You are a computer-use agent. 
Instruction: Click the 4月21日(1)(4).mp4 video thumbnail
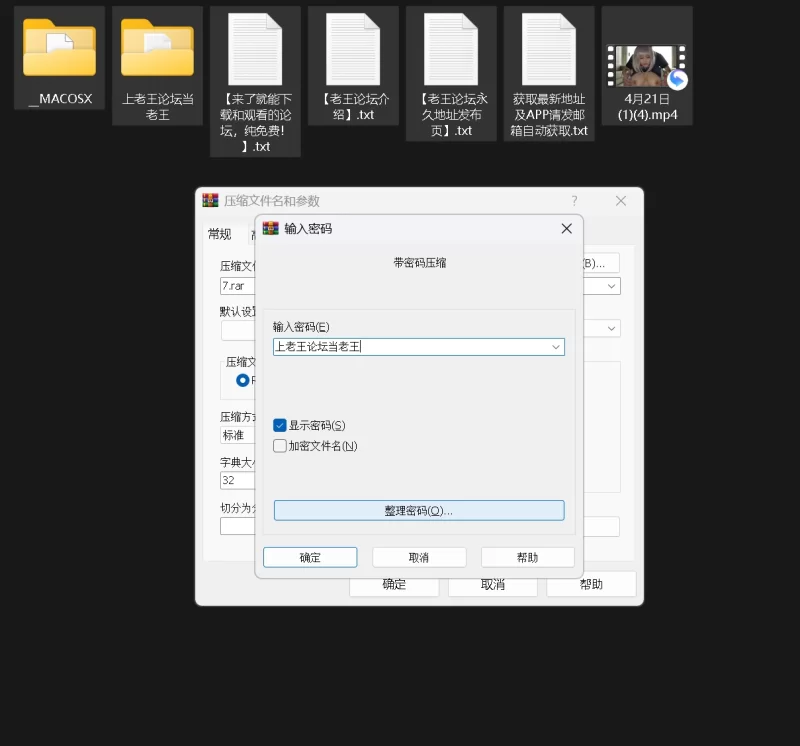647,65
